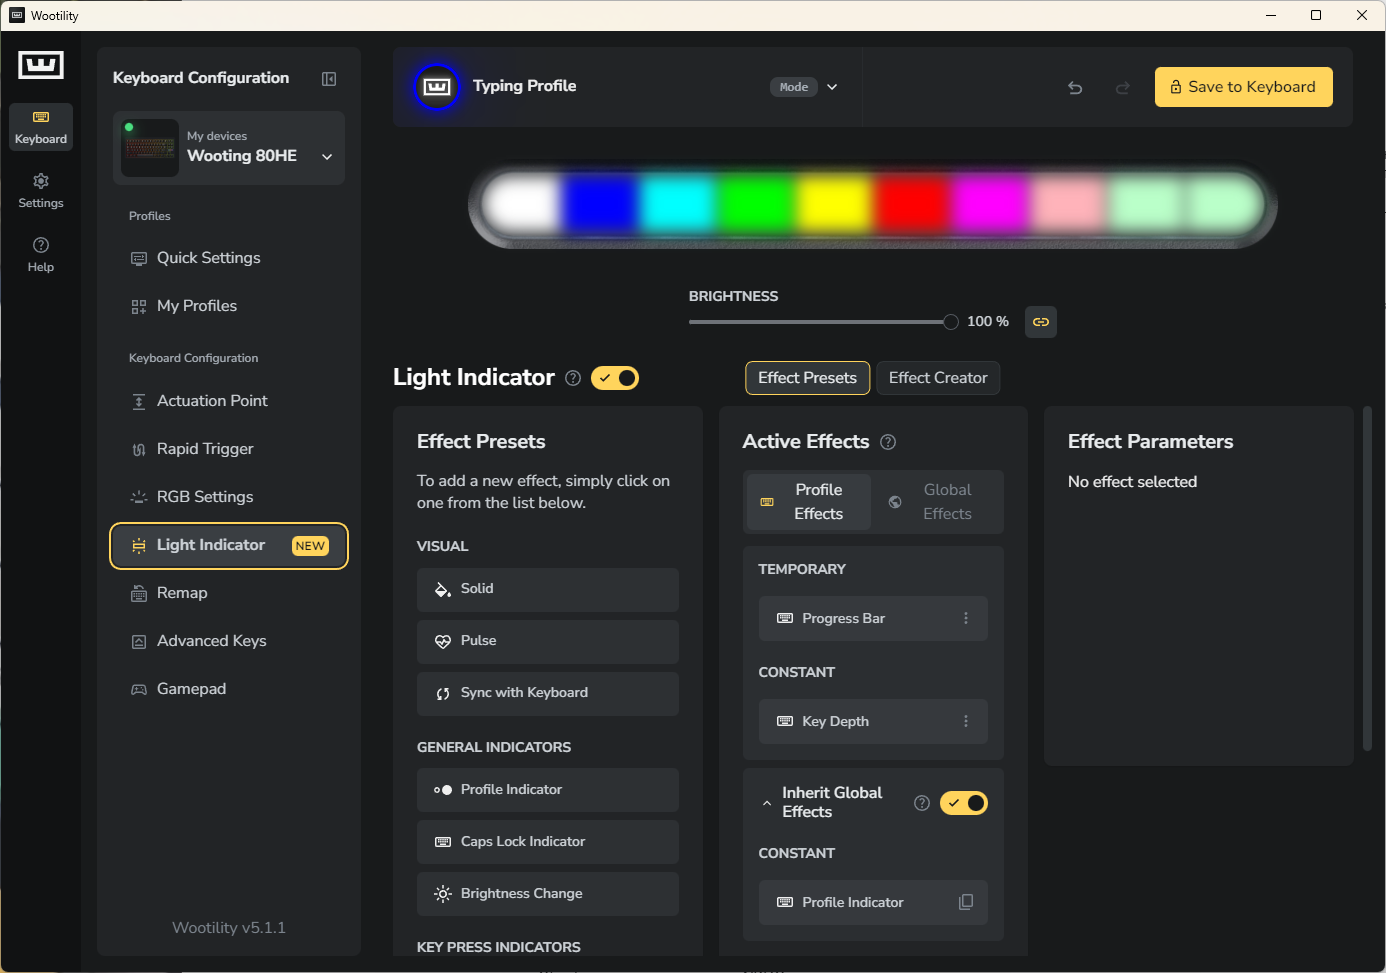Open Progress Bar effect options menu
This screenshot has height=973, width=1386.
tap(966, 618)
